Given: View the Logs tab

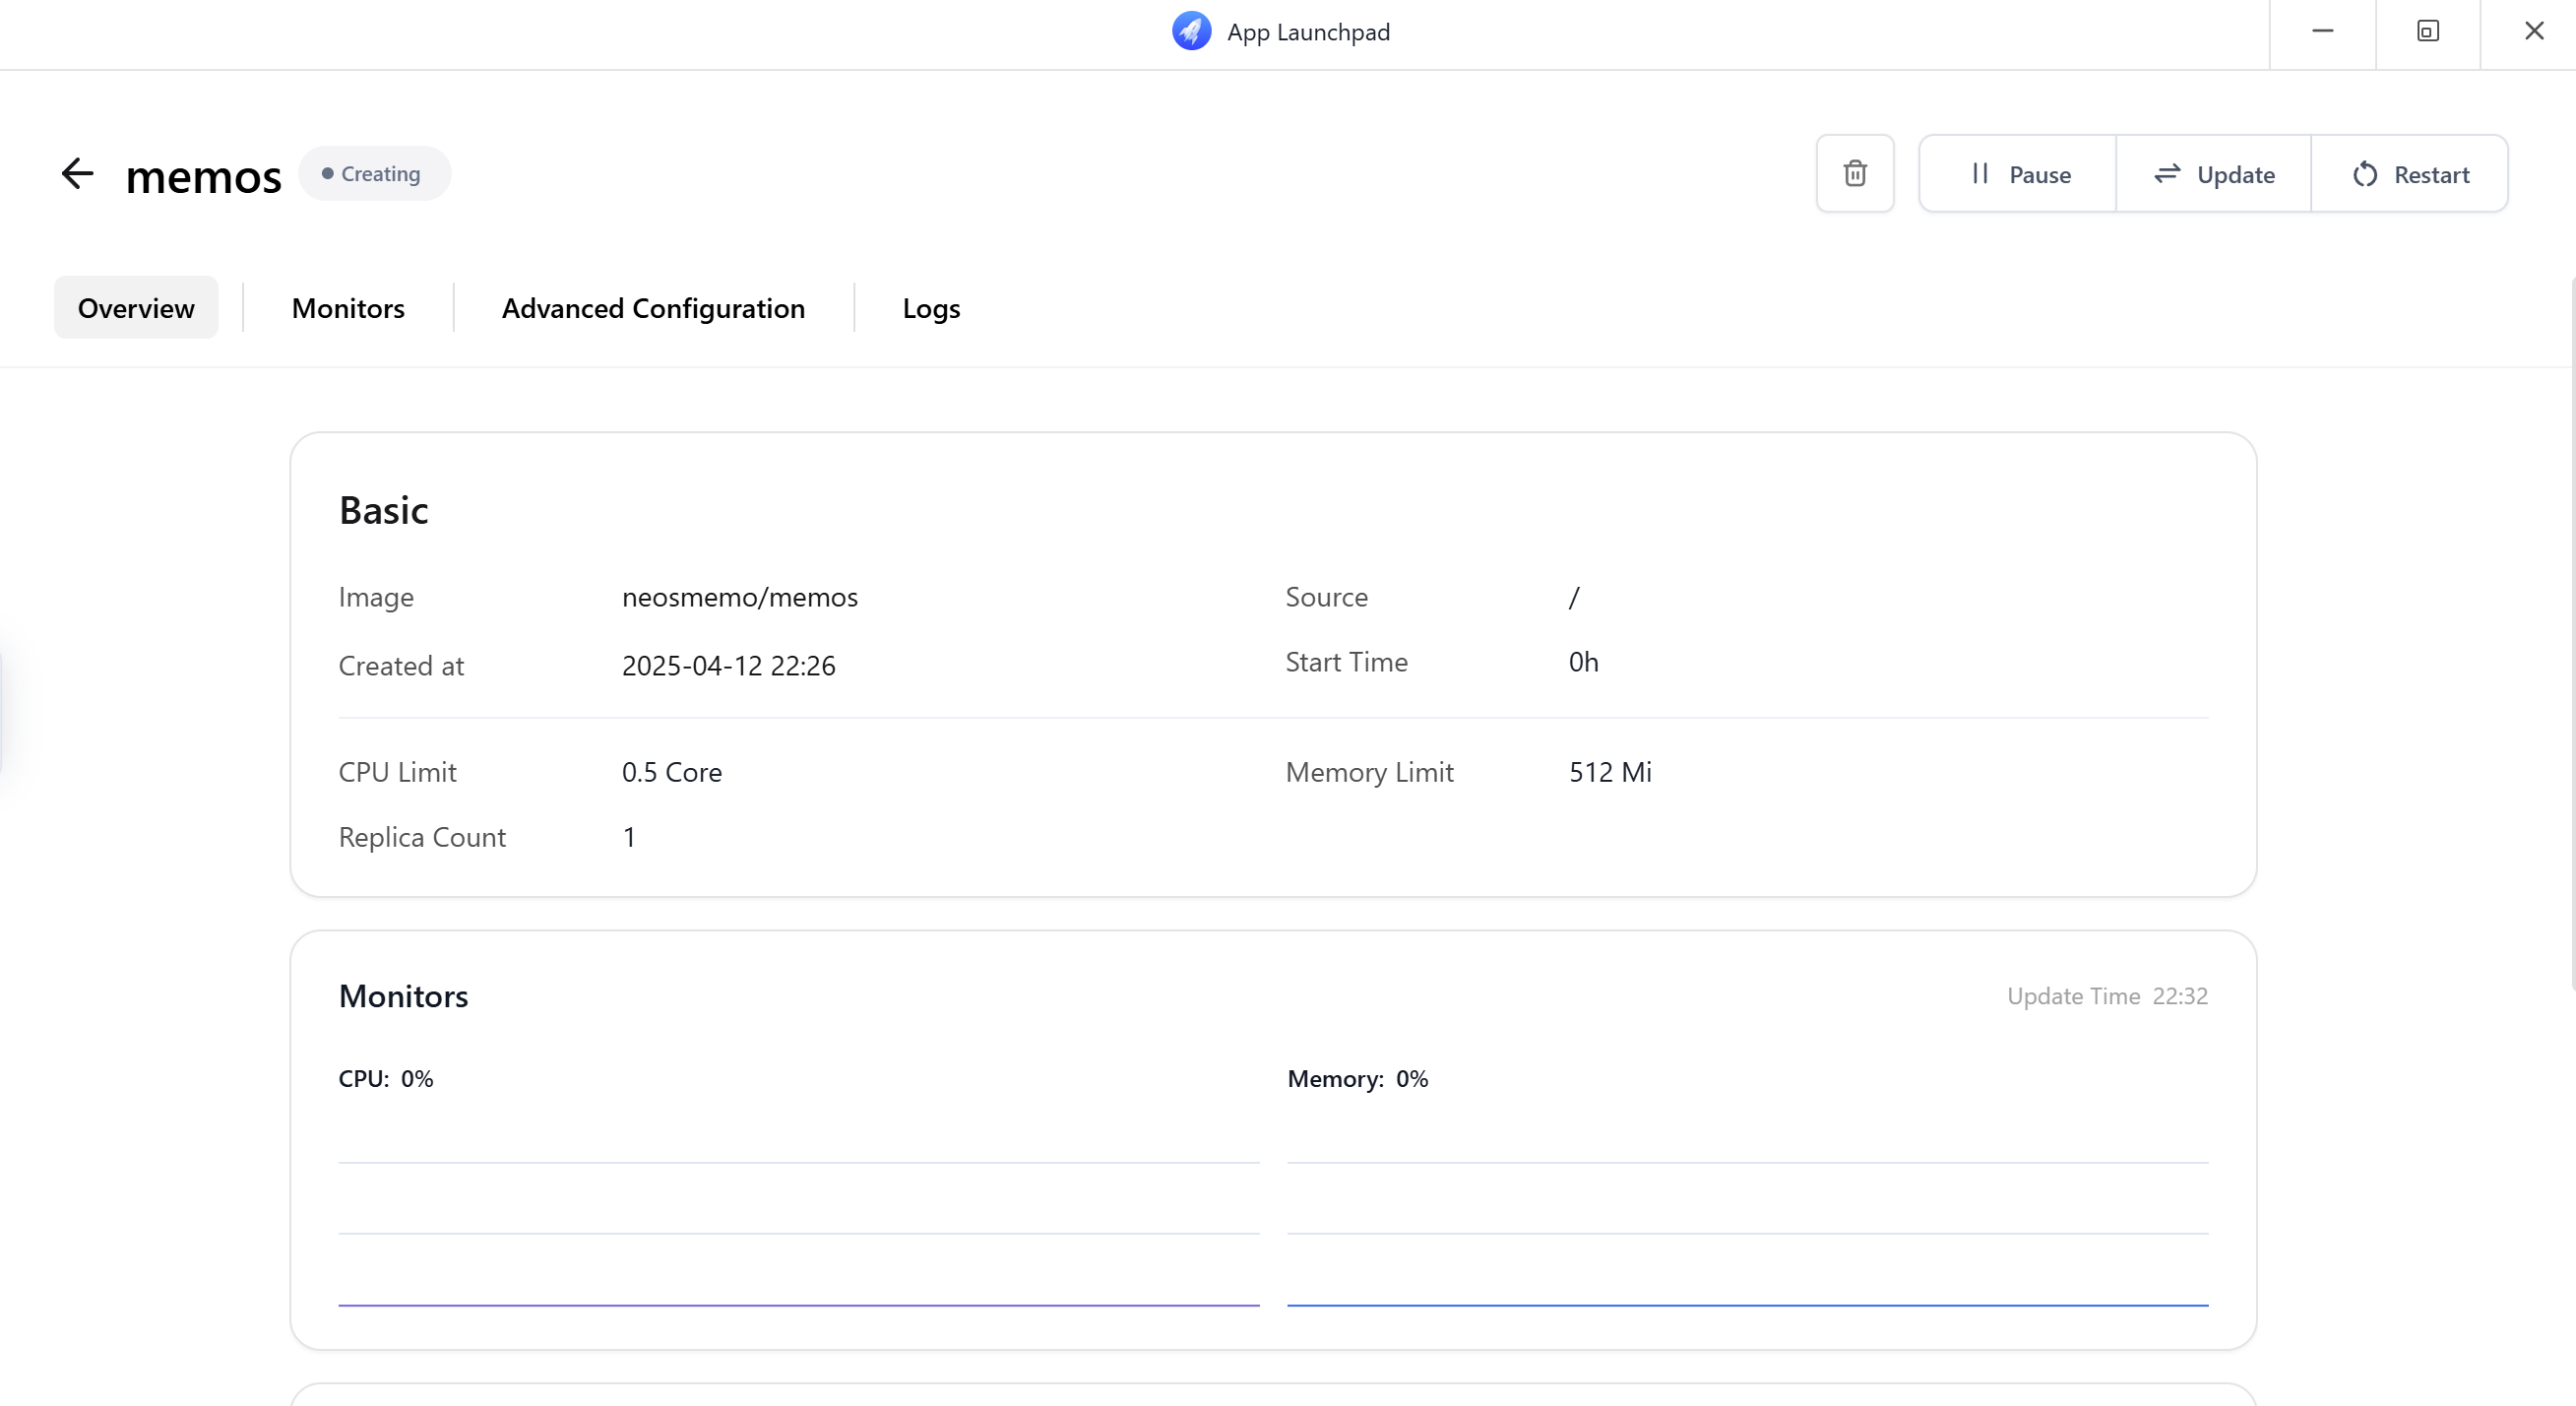Looking at the screenshot, I should click(x=931, y=308).
